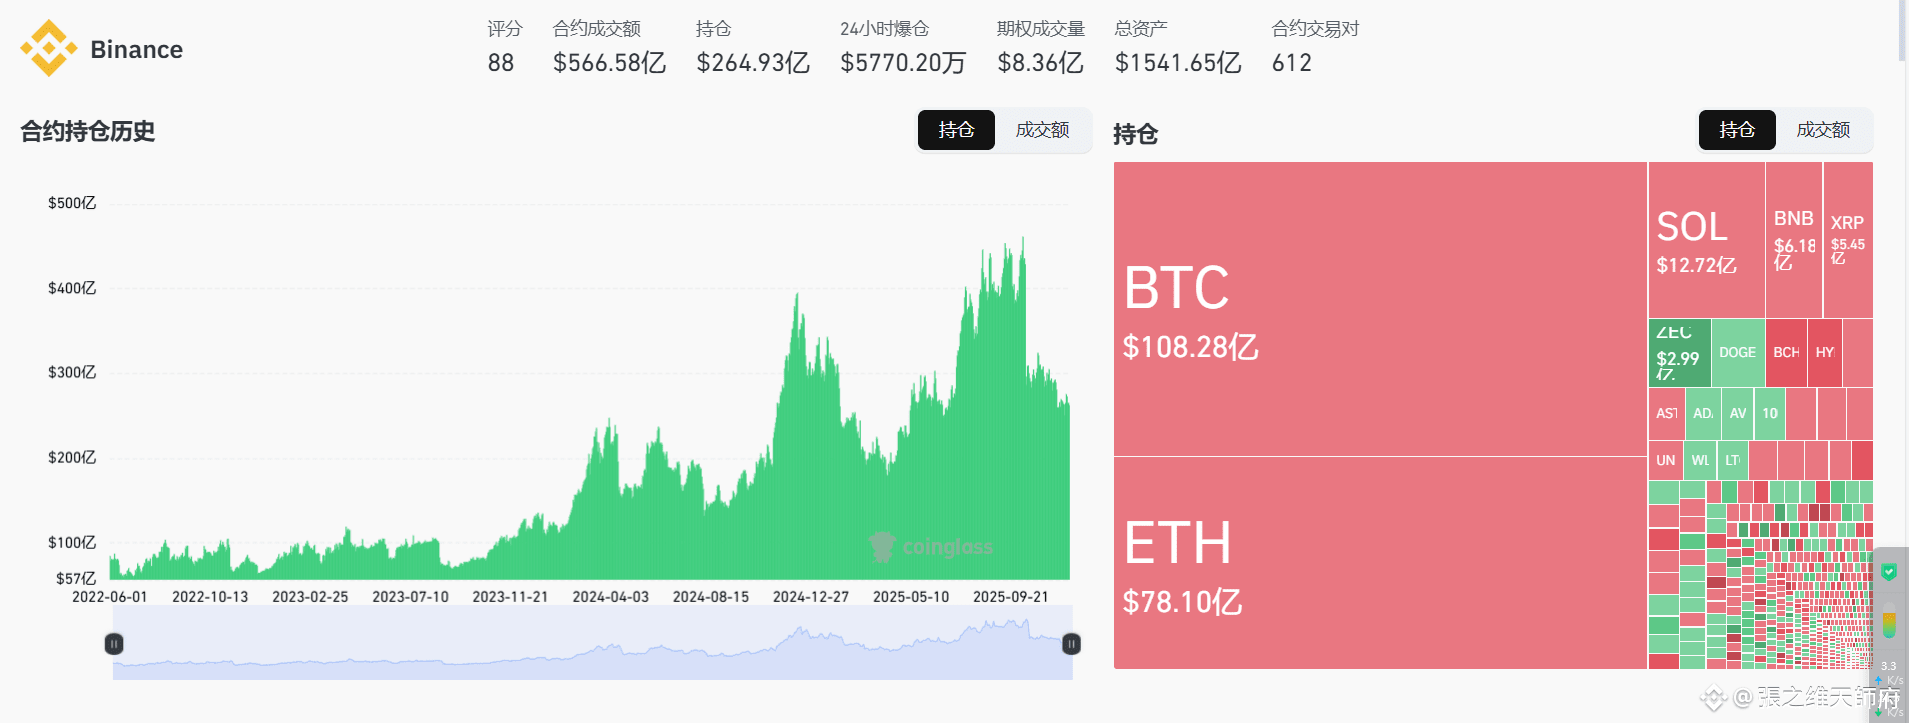Select the SOL $12.72亿 tile
Screen dimensions: 1909x723
pos(1706,240)
